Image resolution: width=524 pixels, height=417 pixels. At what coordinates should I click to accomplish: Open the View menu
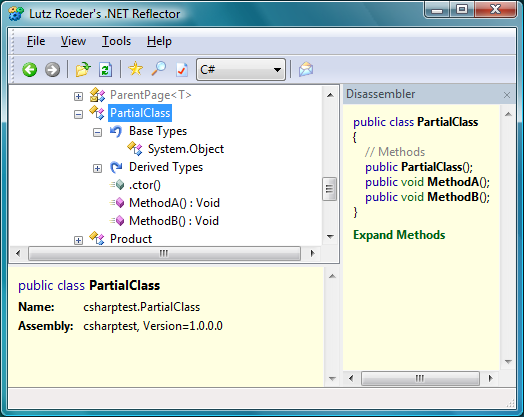click(x=74, y=41)
